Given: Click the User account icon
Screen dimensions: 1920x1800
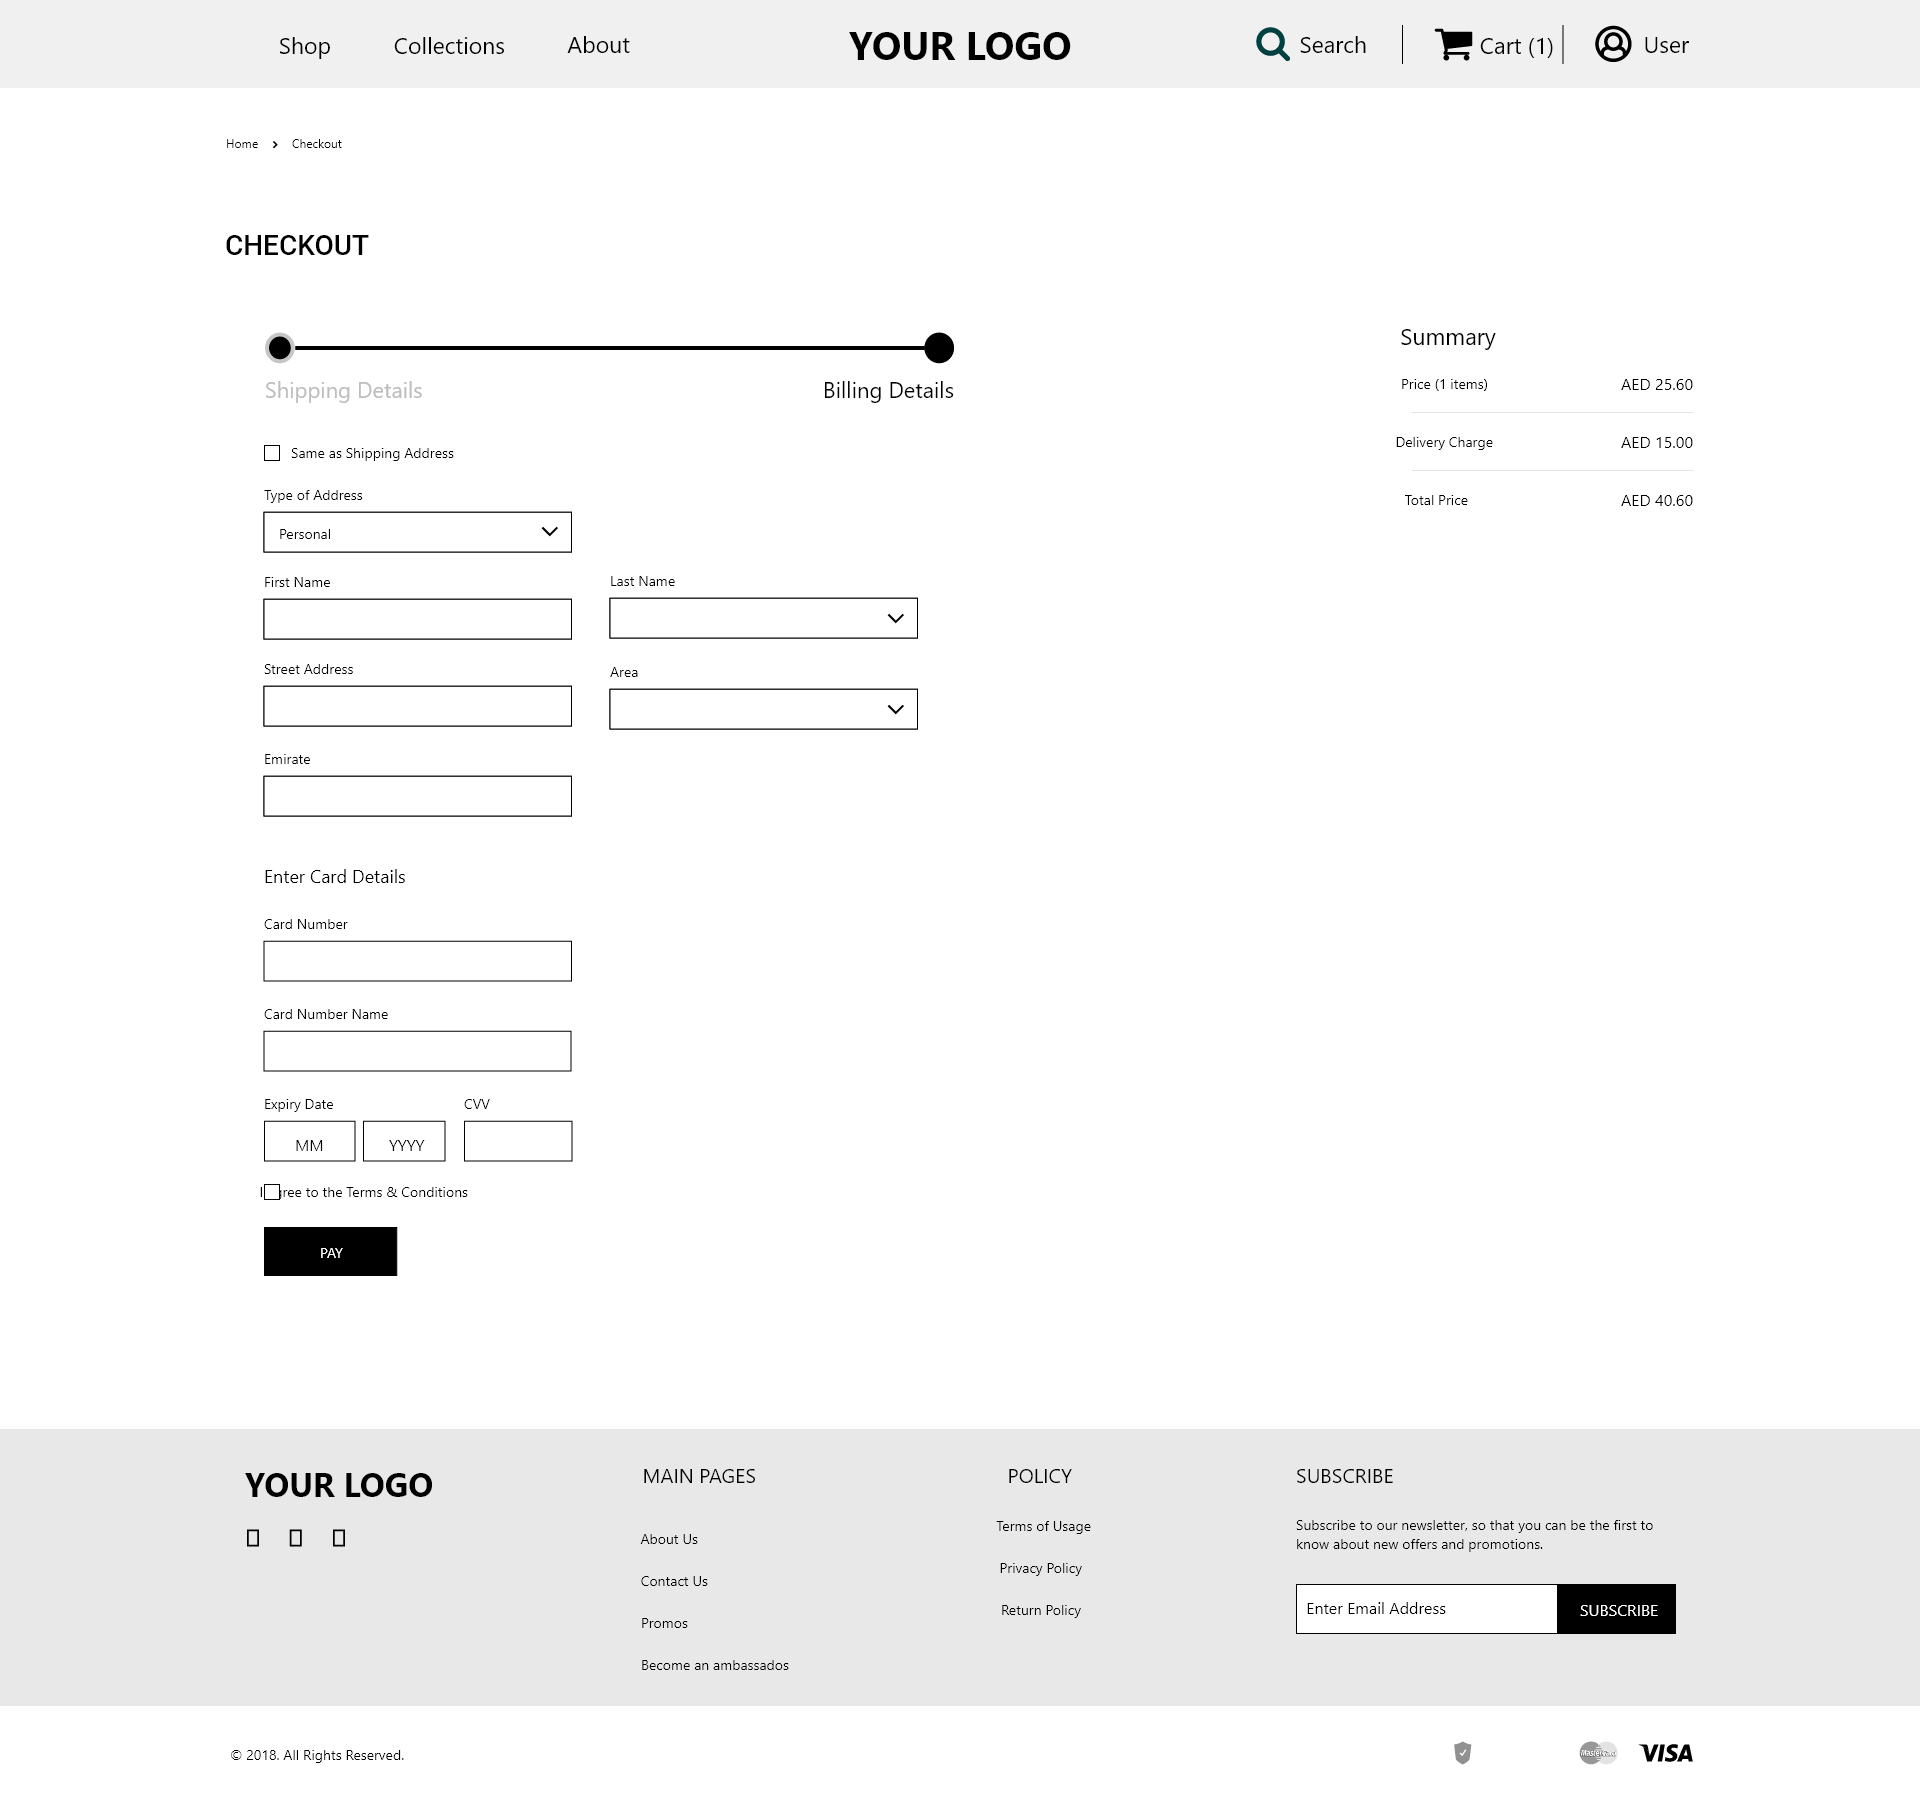Looking at the screenshot, I should point(1611,44).
